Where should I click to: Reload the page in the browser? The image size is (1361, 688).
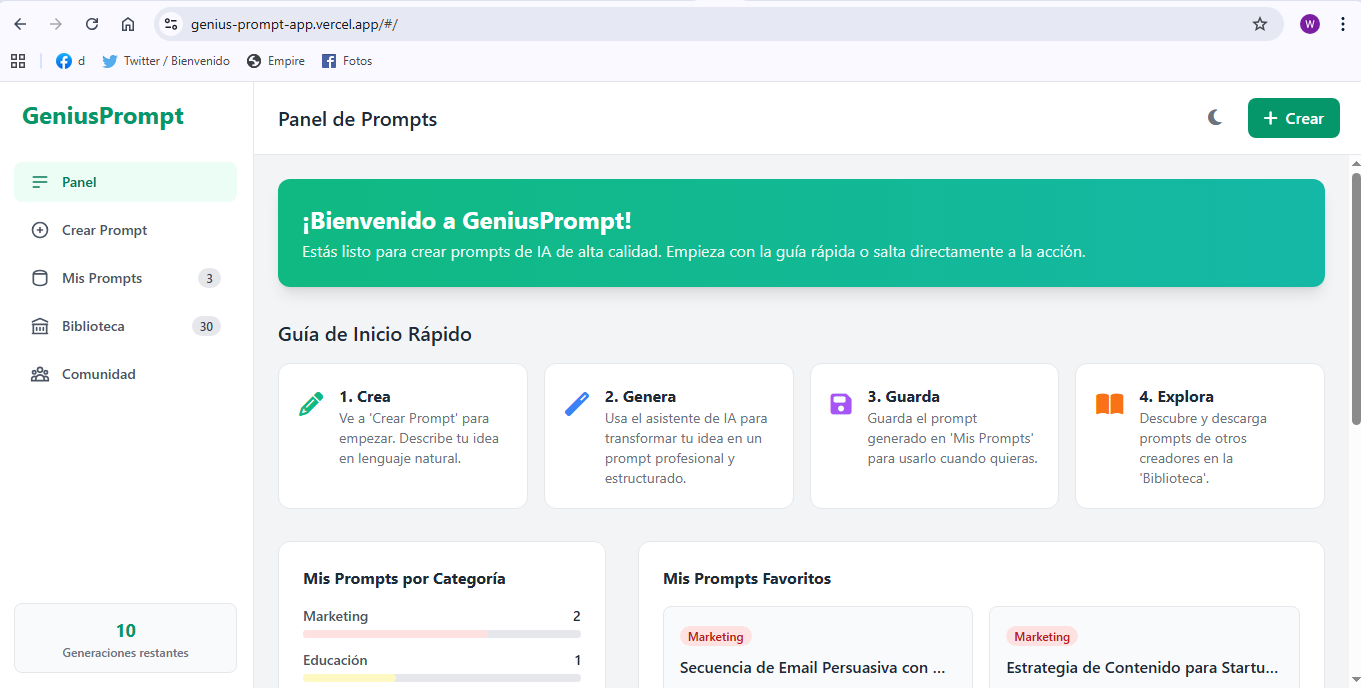[x=92, y=24]
